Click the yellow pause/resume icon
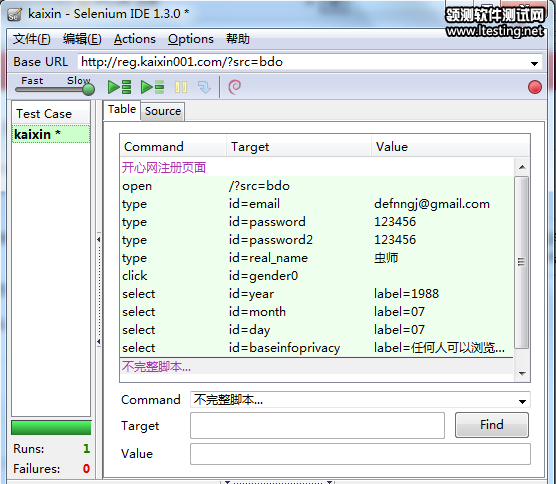 181,87
